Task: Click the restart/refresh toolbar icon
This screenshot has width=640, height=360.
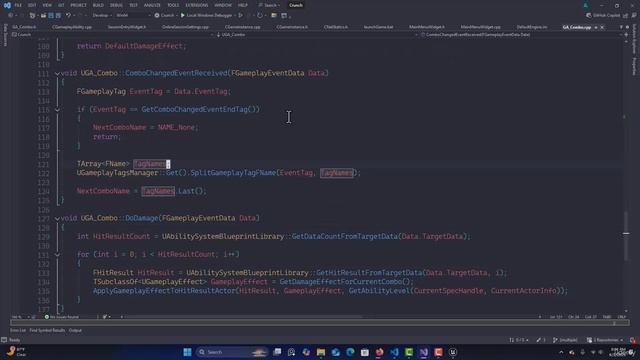Action: click(x=260, y=16)
